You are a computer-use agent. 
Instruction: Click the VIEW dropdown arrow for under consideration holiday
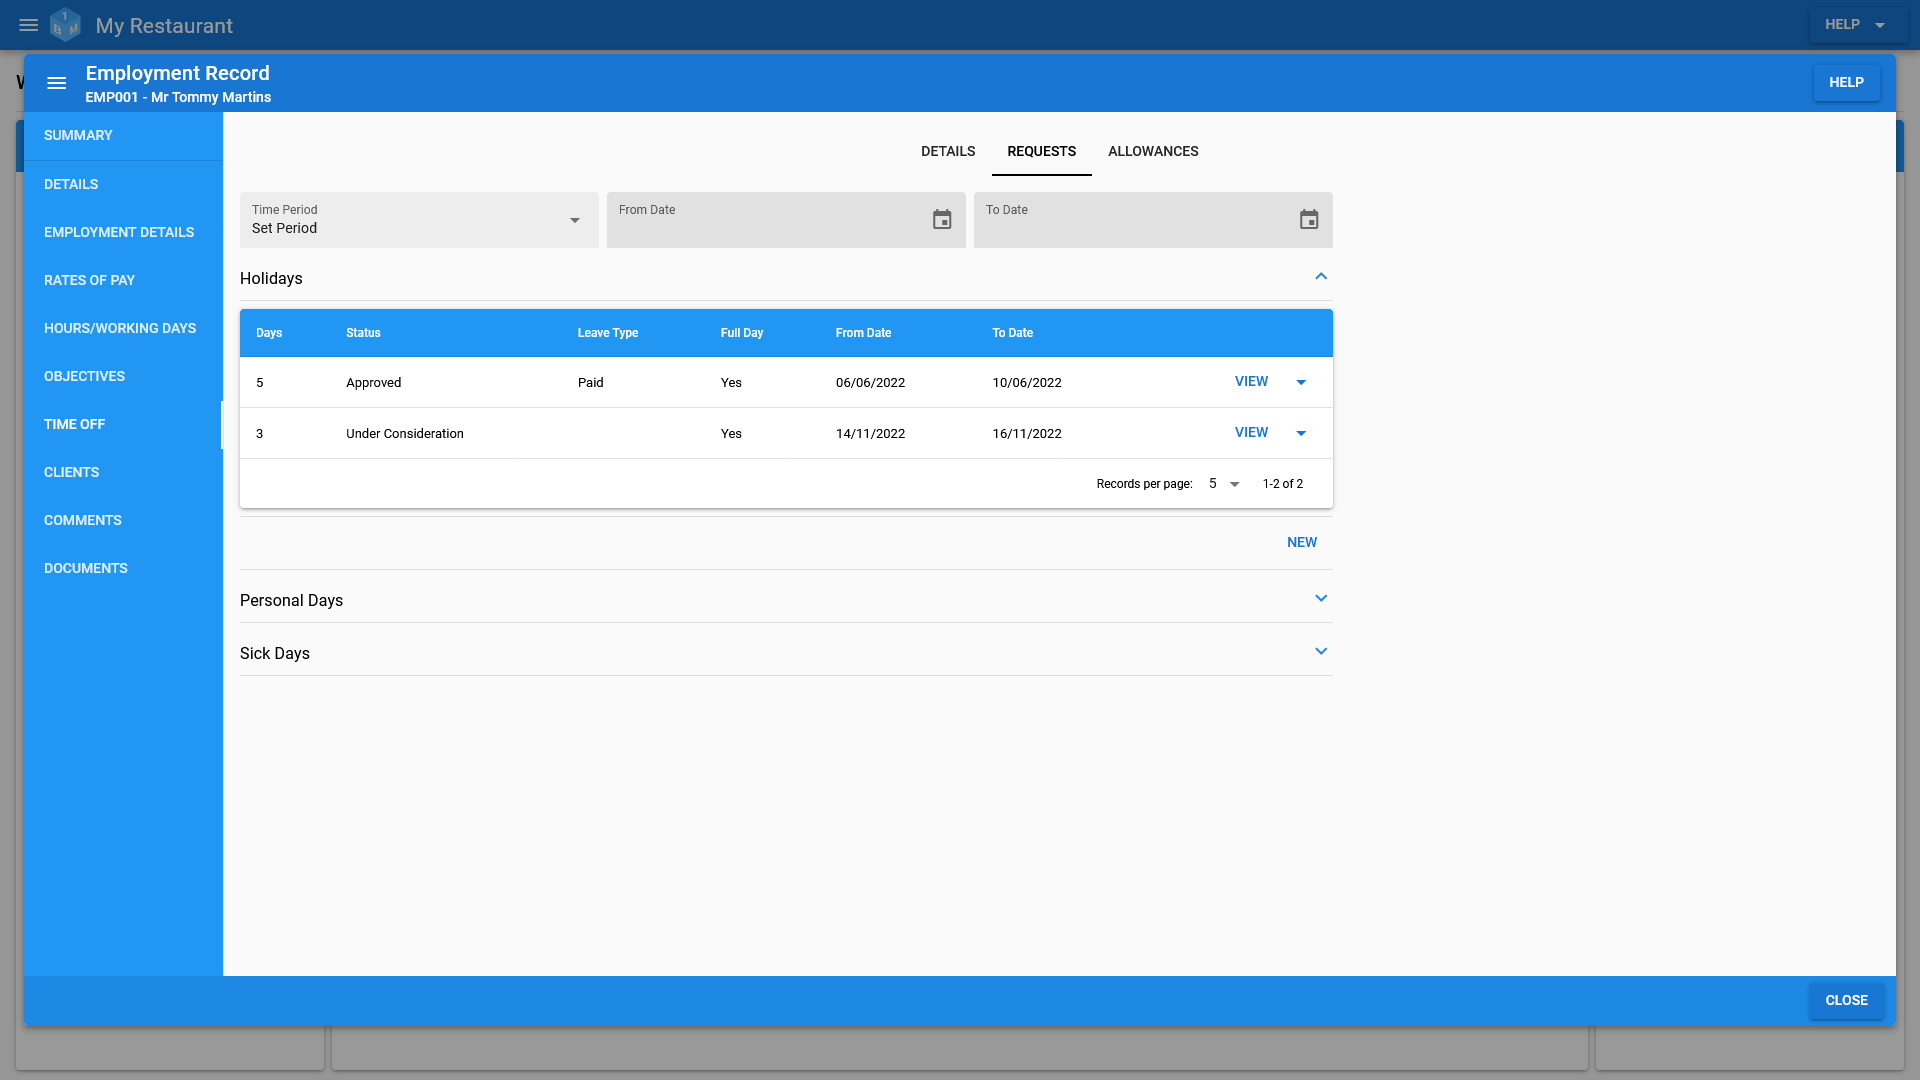coord(1302,433)
